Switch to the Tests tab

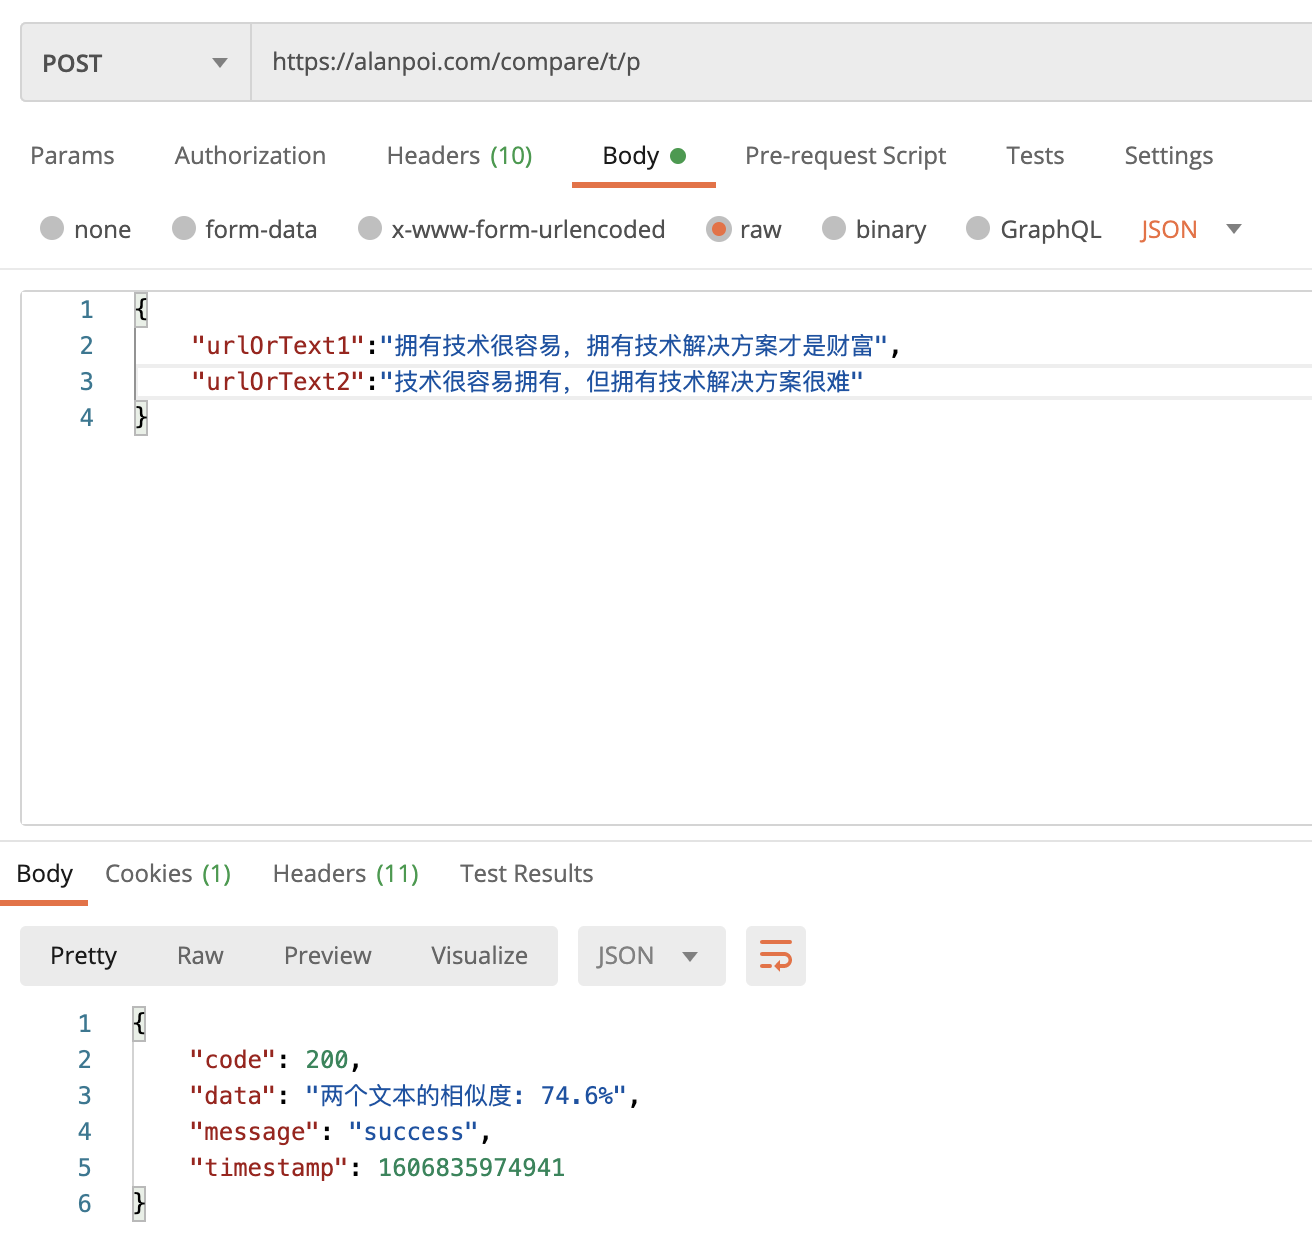point(1035,156)
